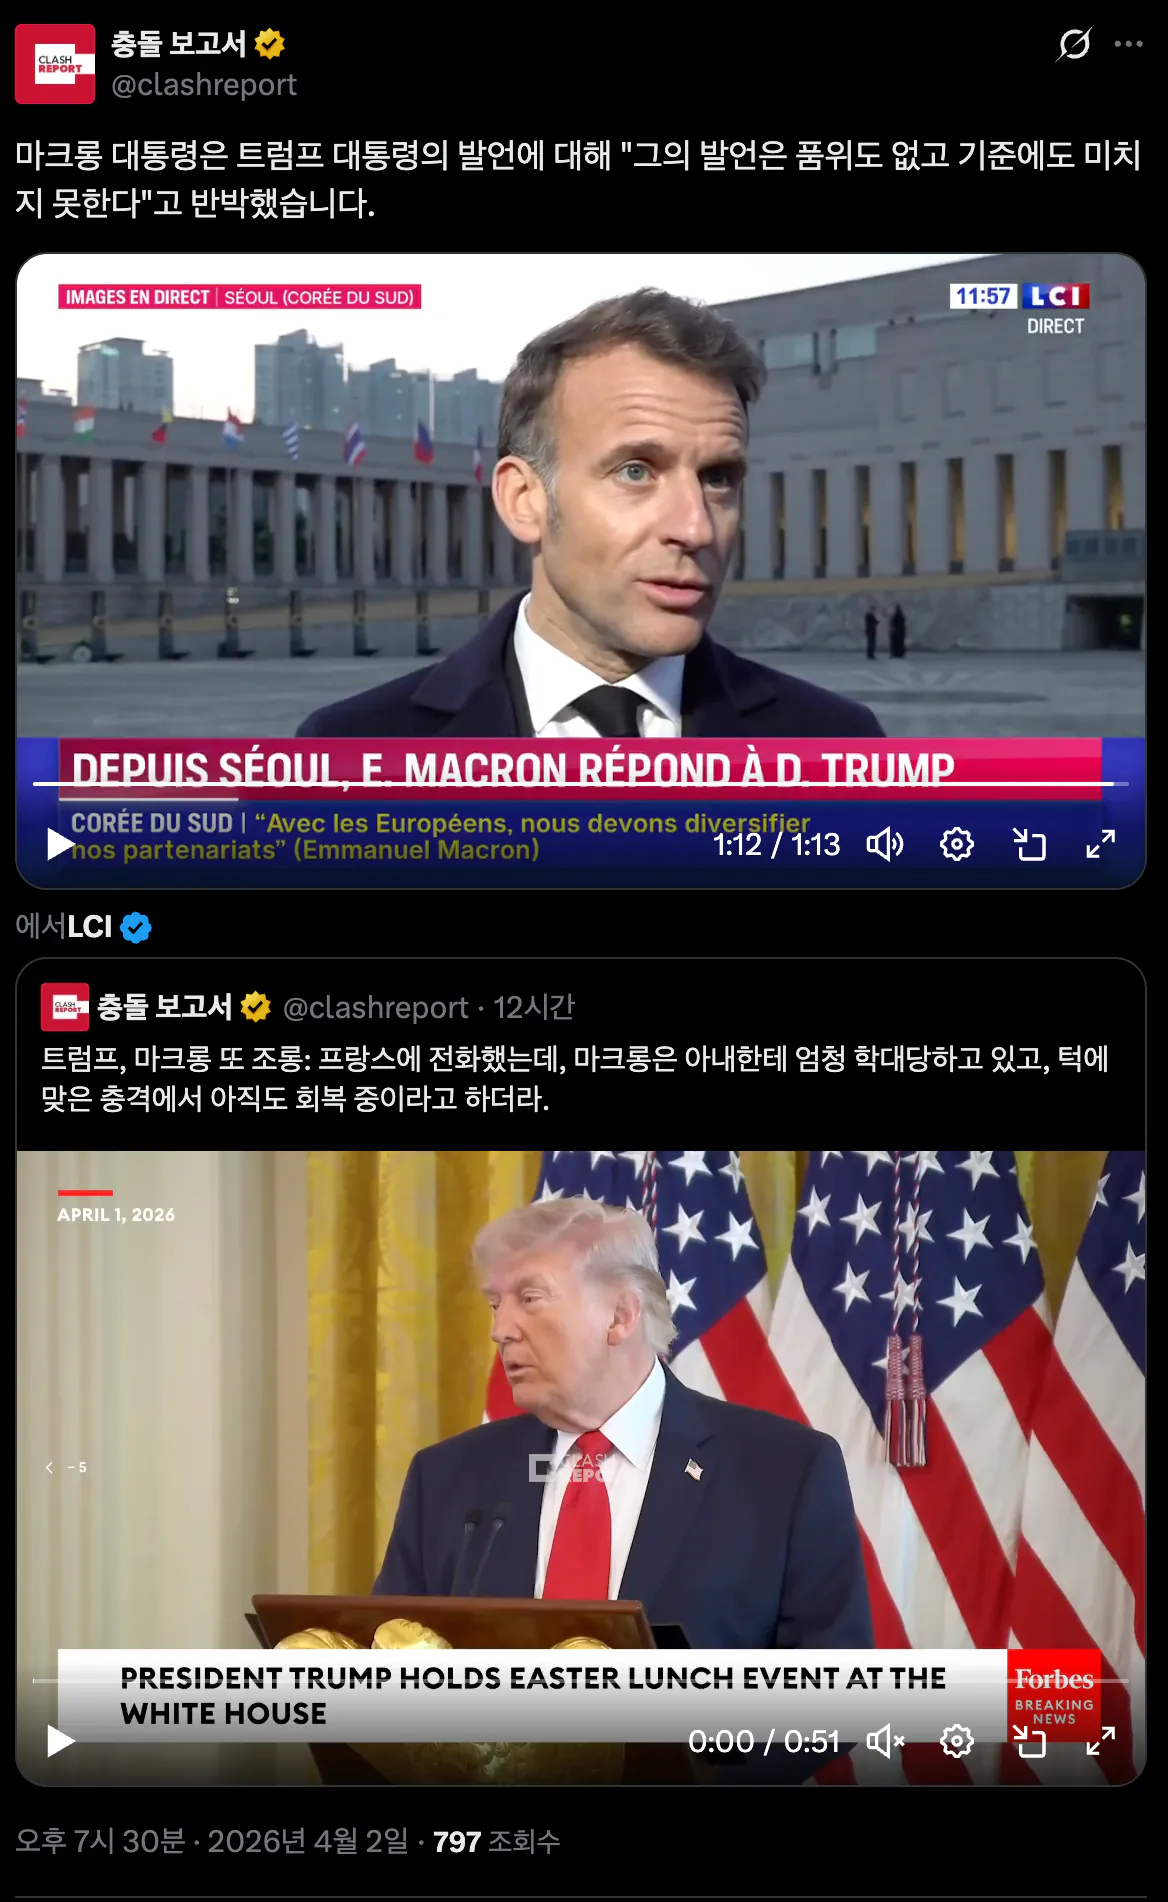Seek on the Macron video progress bar
Viewport: 1168px width, 1902px height.
coord(581,784)
